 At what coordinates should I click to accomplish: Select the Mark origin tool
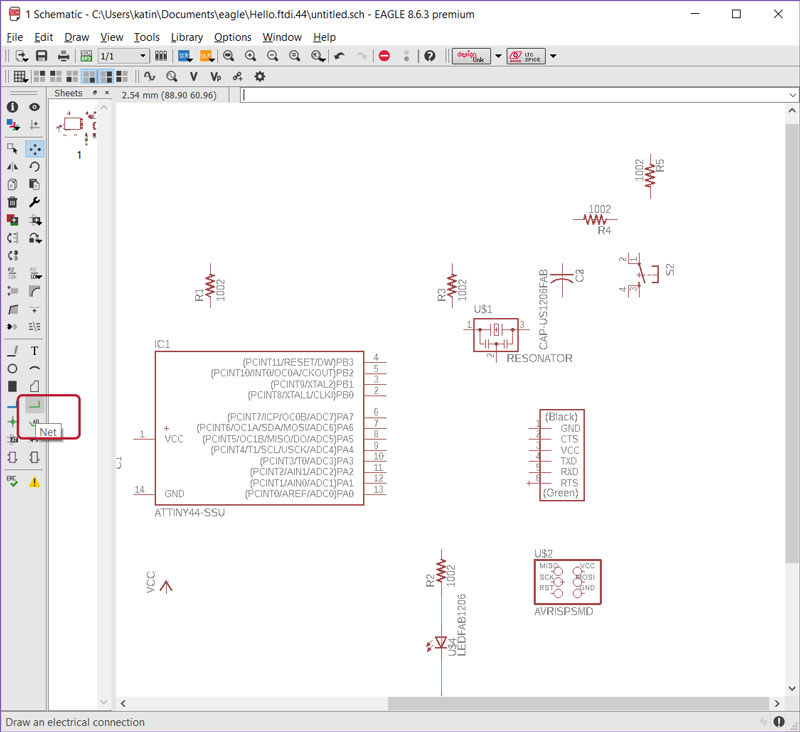click(34, 124)
